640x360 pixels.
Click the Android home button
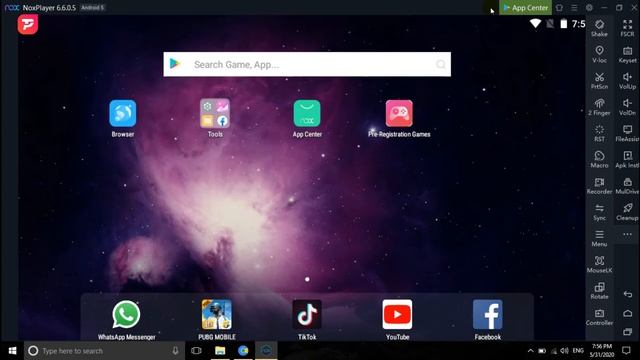tap(628, 313)
